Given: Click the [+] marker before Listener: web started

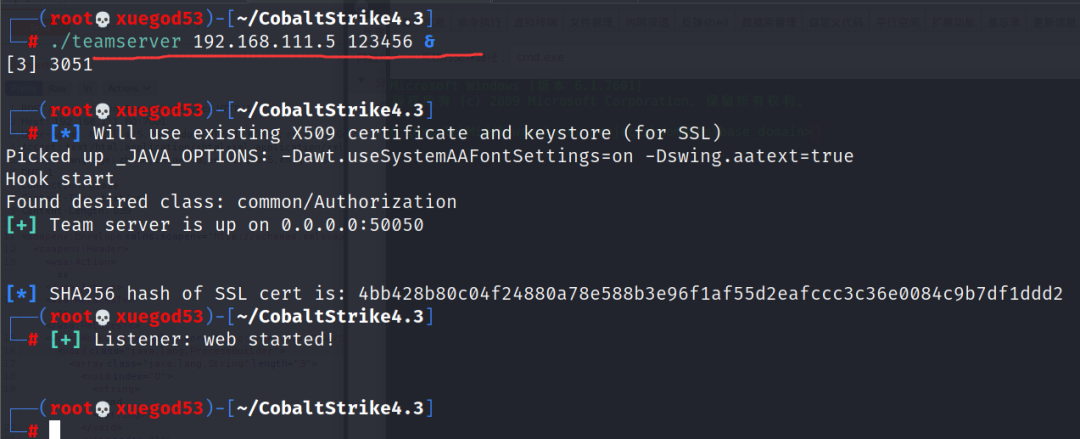Looking at the screenshot, I should pyautogui.click(x=65, y=340).
